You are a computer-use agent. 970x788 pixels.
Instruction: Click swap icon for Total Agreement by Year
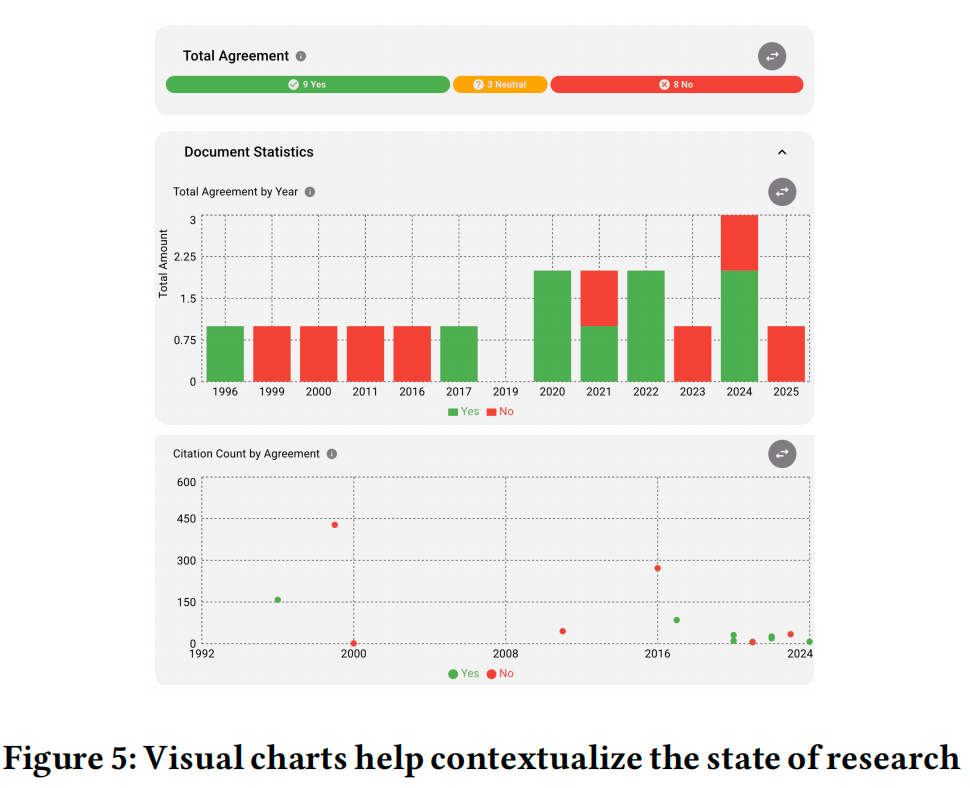pos(781,192)
